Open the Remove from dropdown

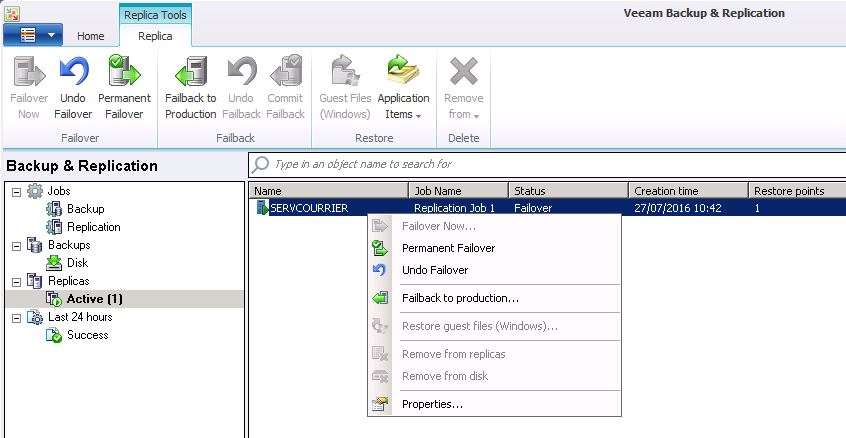click(x=463, y=89)
